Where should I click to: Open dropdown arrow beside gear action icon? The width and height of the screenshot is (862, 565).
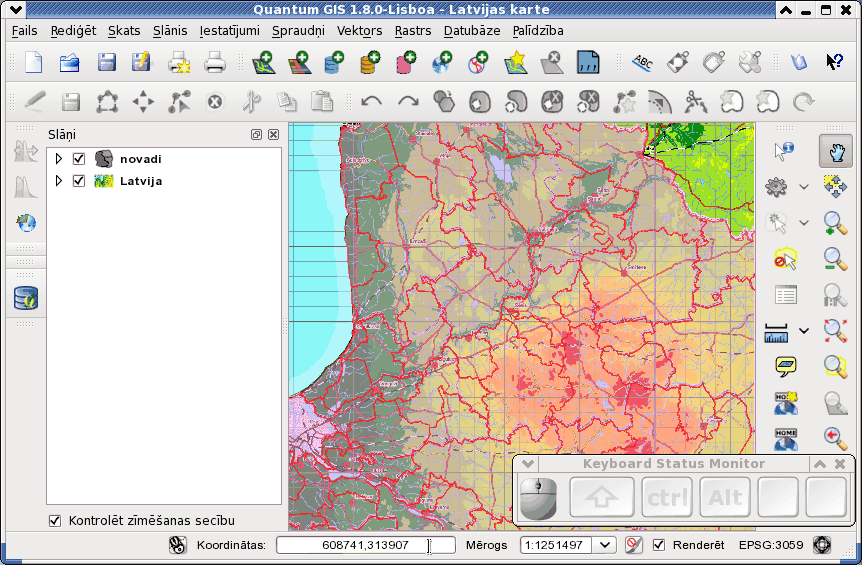tap(804, 187)
